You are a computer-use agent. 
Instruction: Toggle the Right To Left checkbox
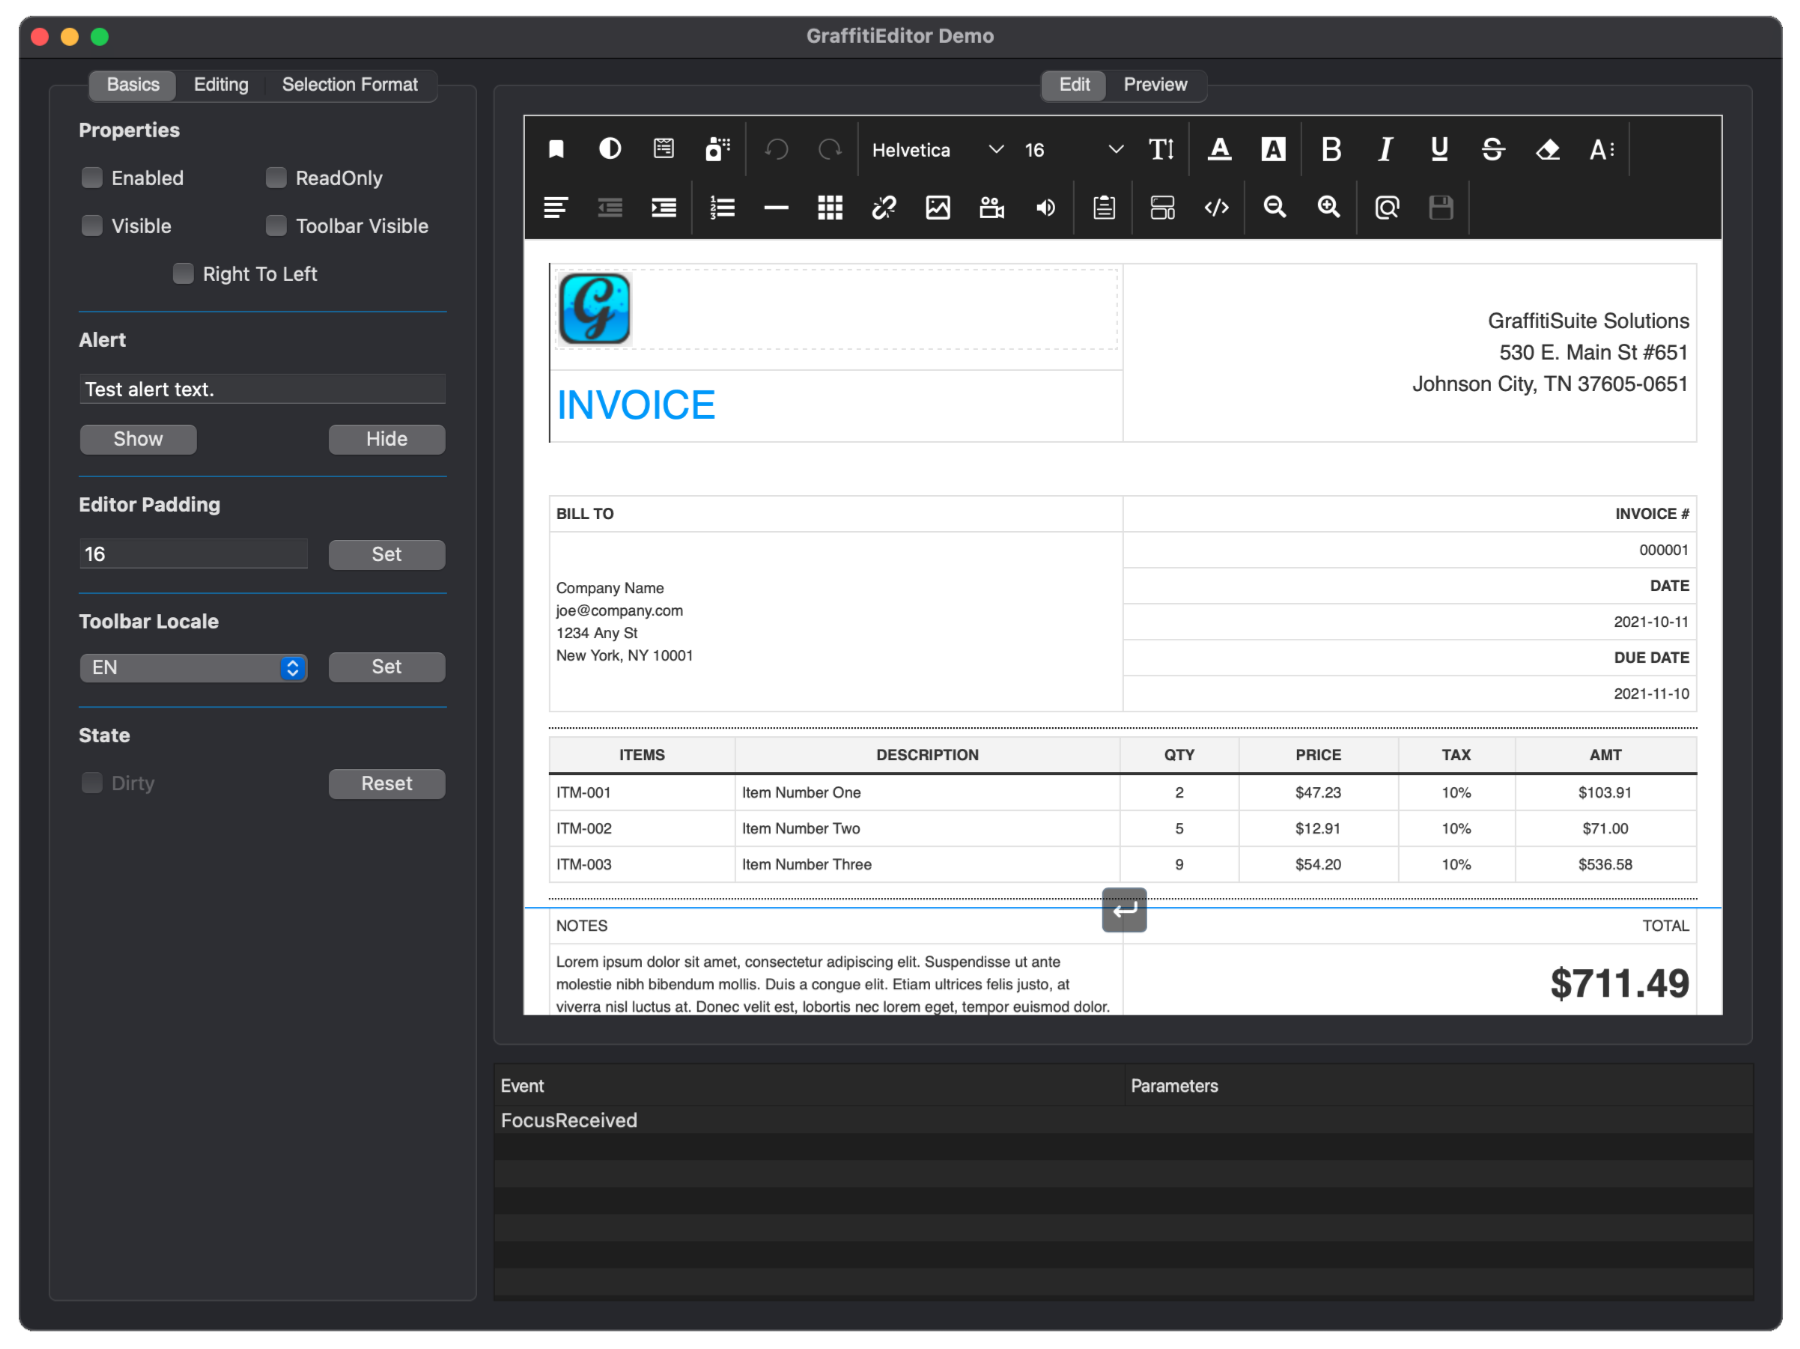tap(183, 274)
